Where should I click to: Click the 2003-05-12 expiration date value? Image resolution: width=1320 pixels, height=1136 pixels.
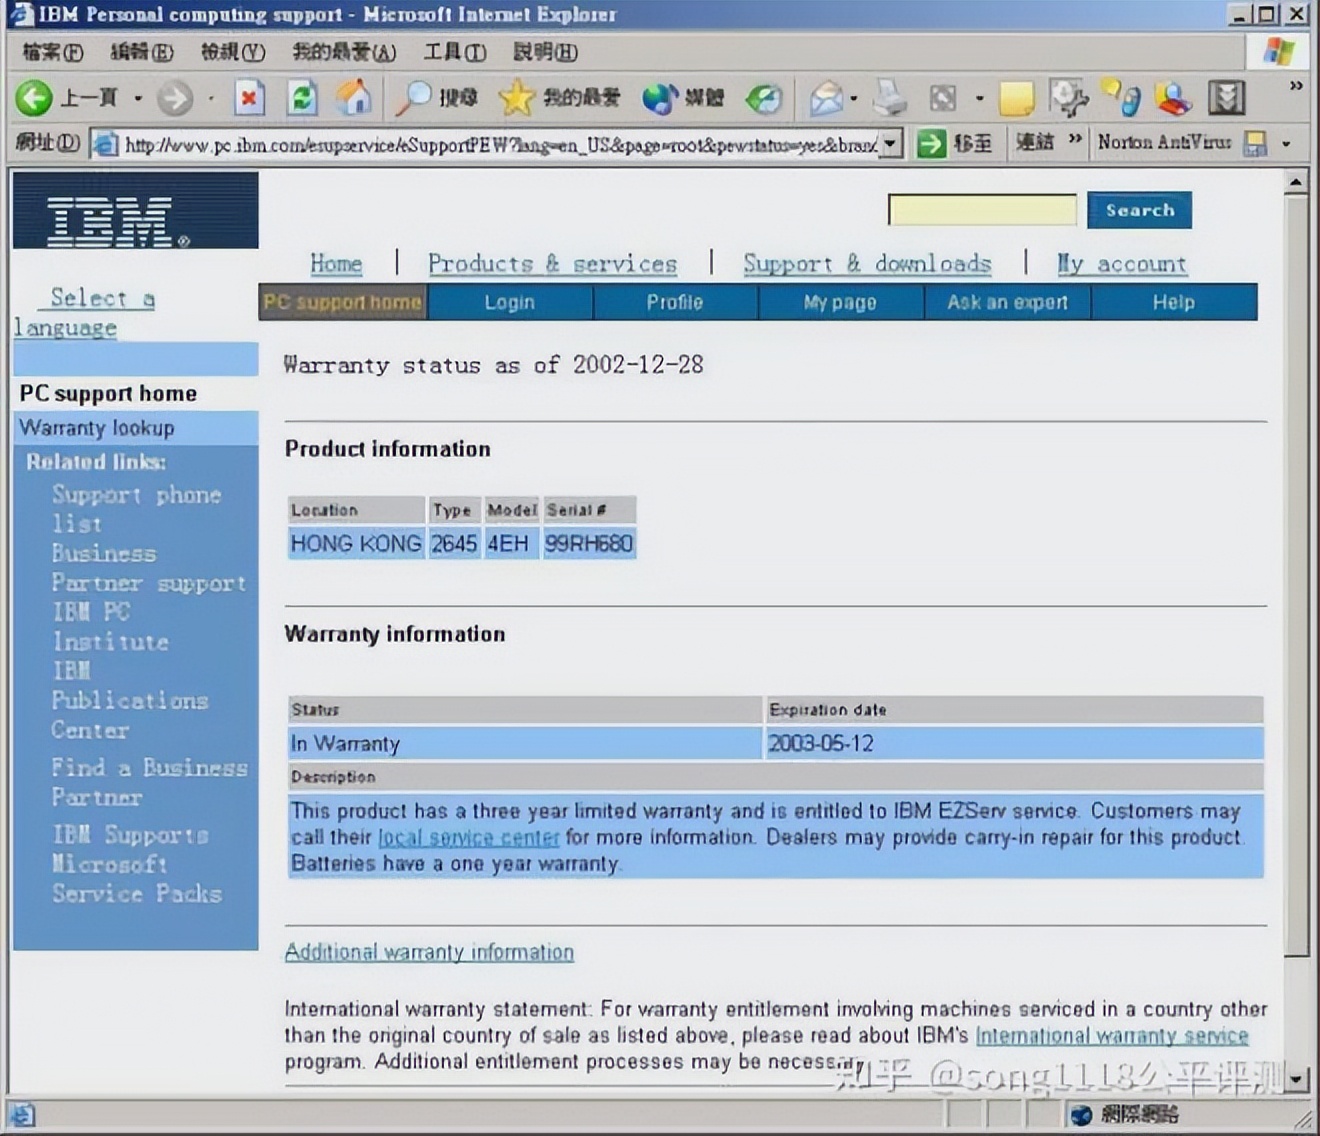pyautogui.click(x=821, y=743)
